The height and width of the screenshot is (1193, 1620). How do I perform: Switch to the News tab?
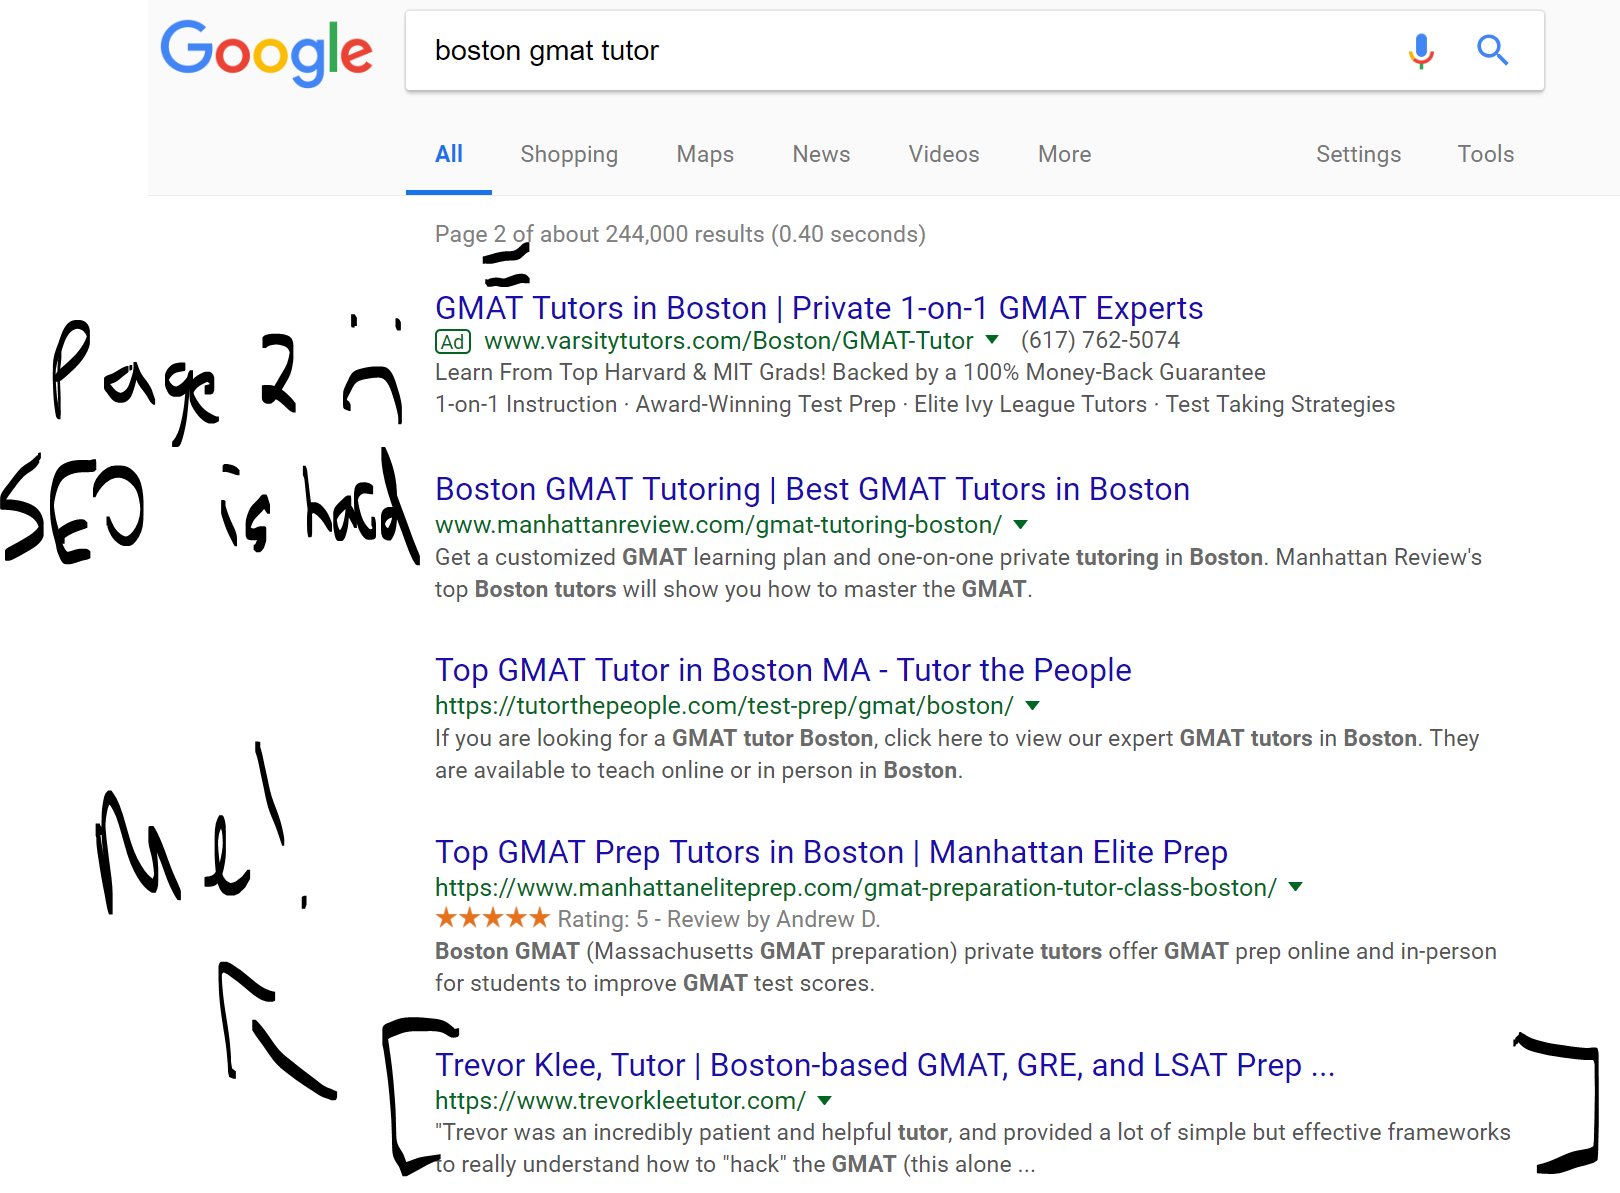821,154
